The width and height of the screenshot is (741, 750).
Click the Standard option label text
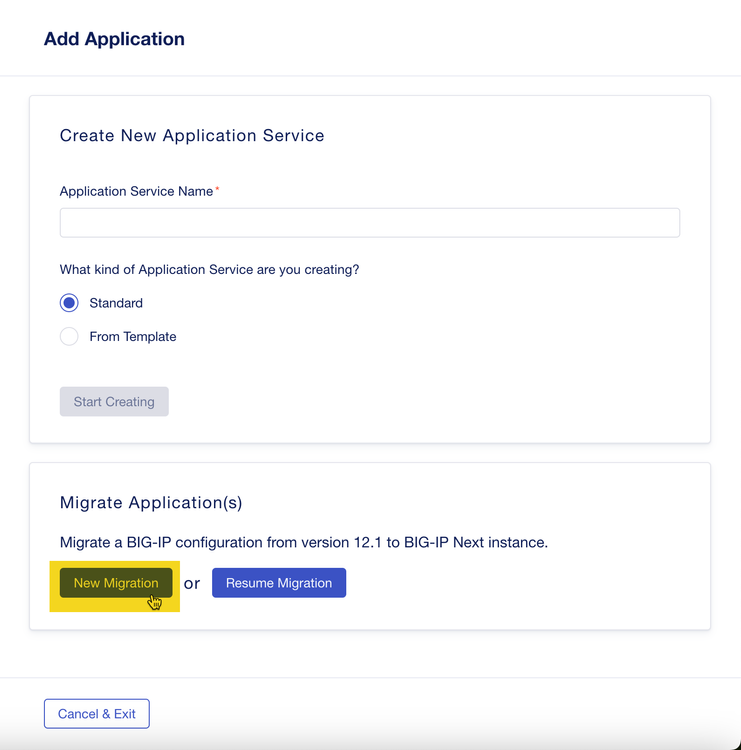[x=116, y=303]
